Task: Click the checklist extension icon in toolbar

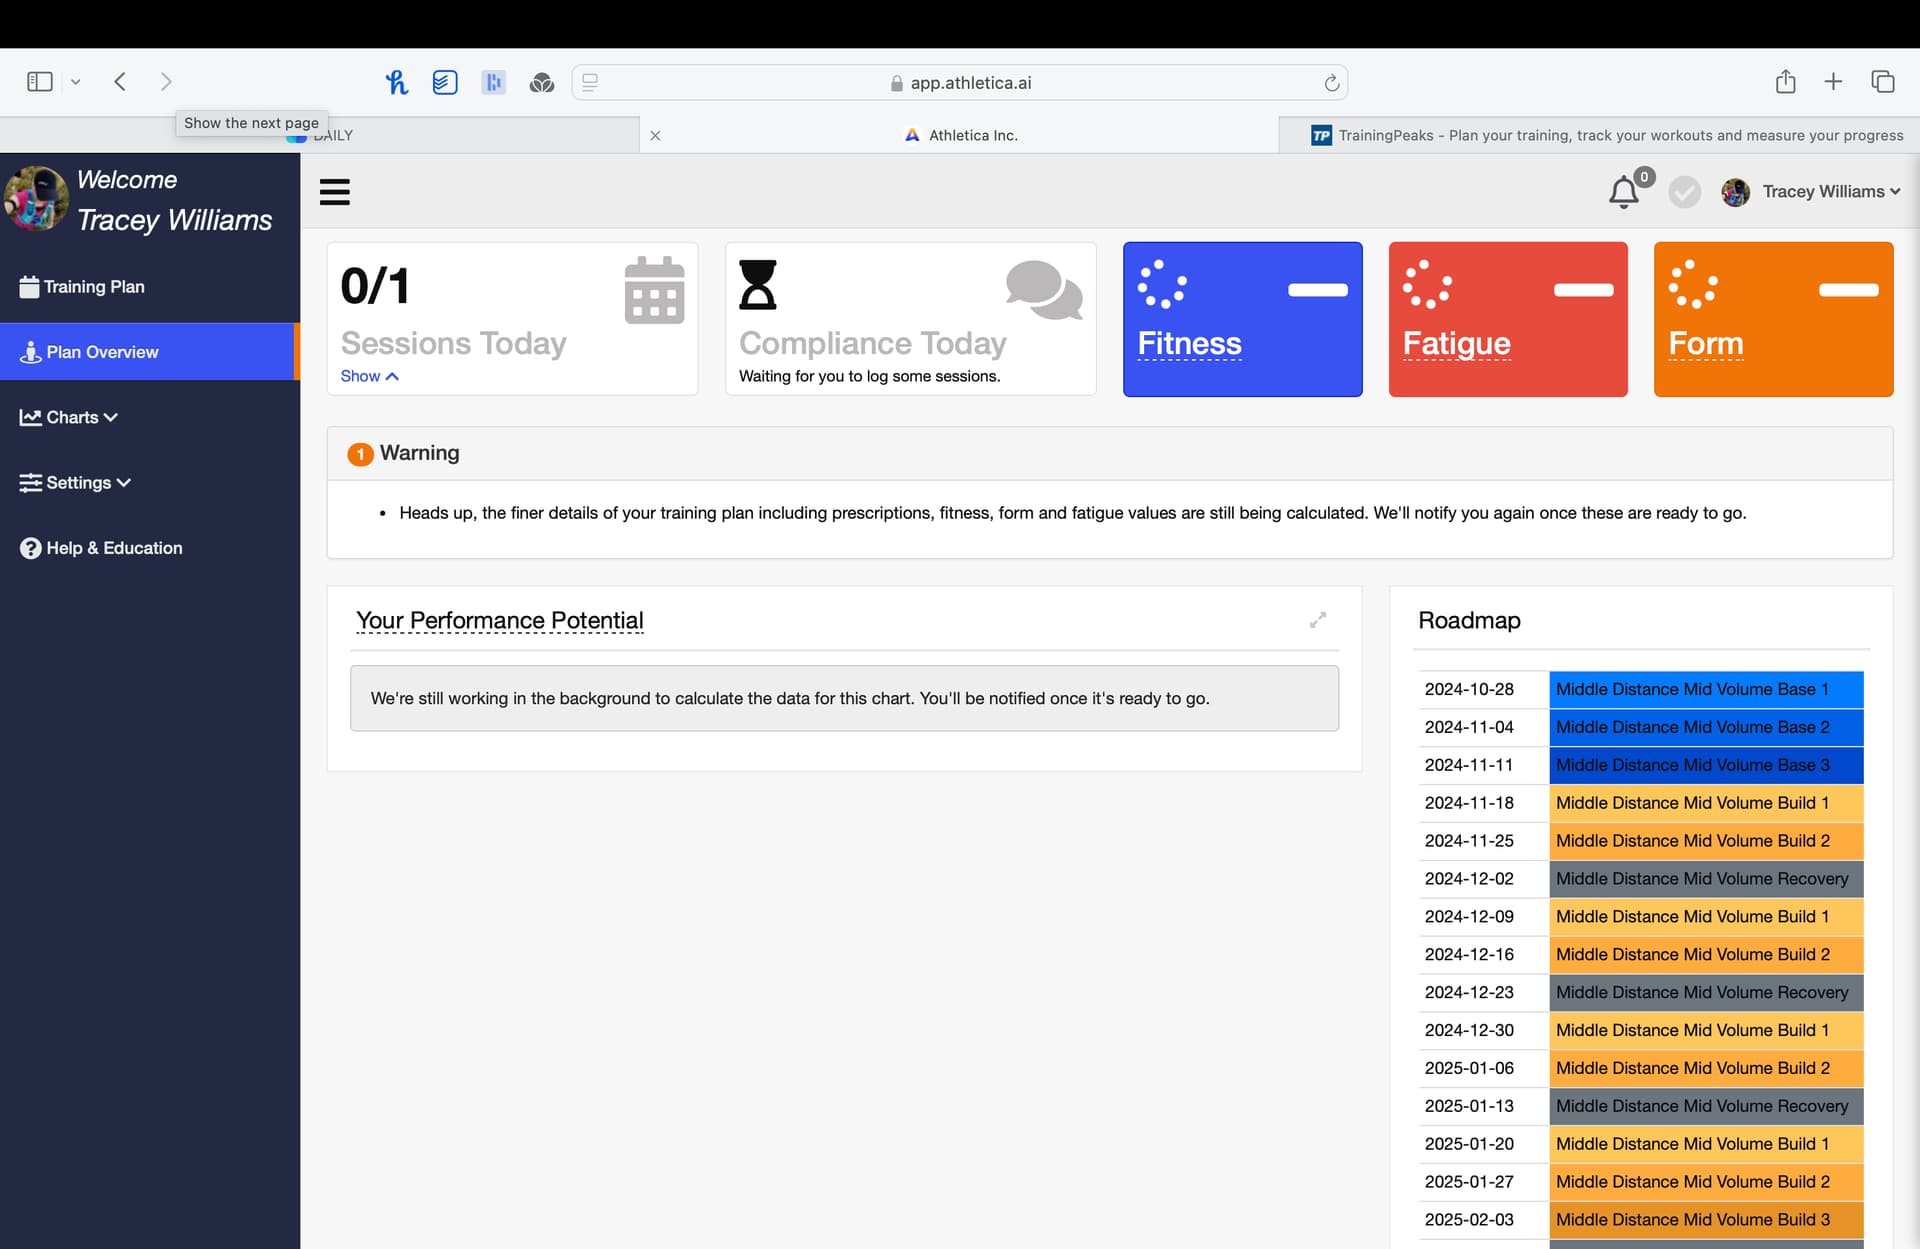Action: (x=445, y=82)
